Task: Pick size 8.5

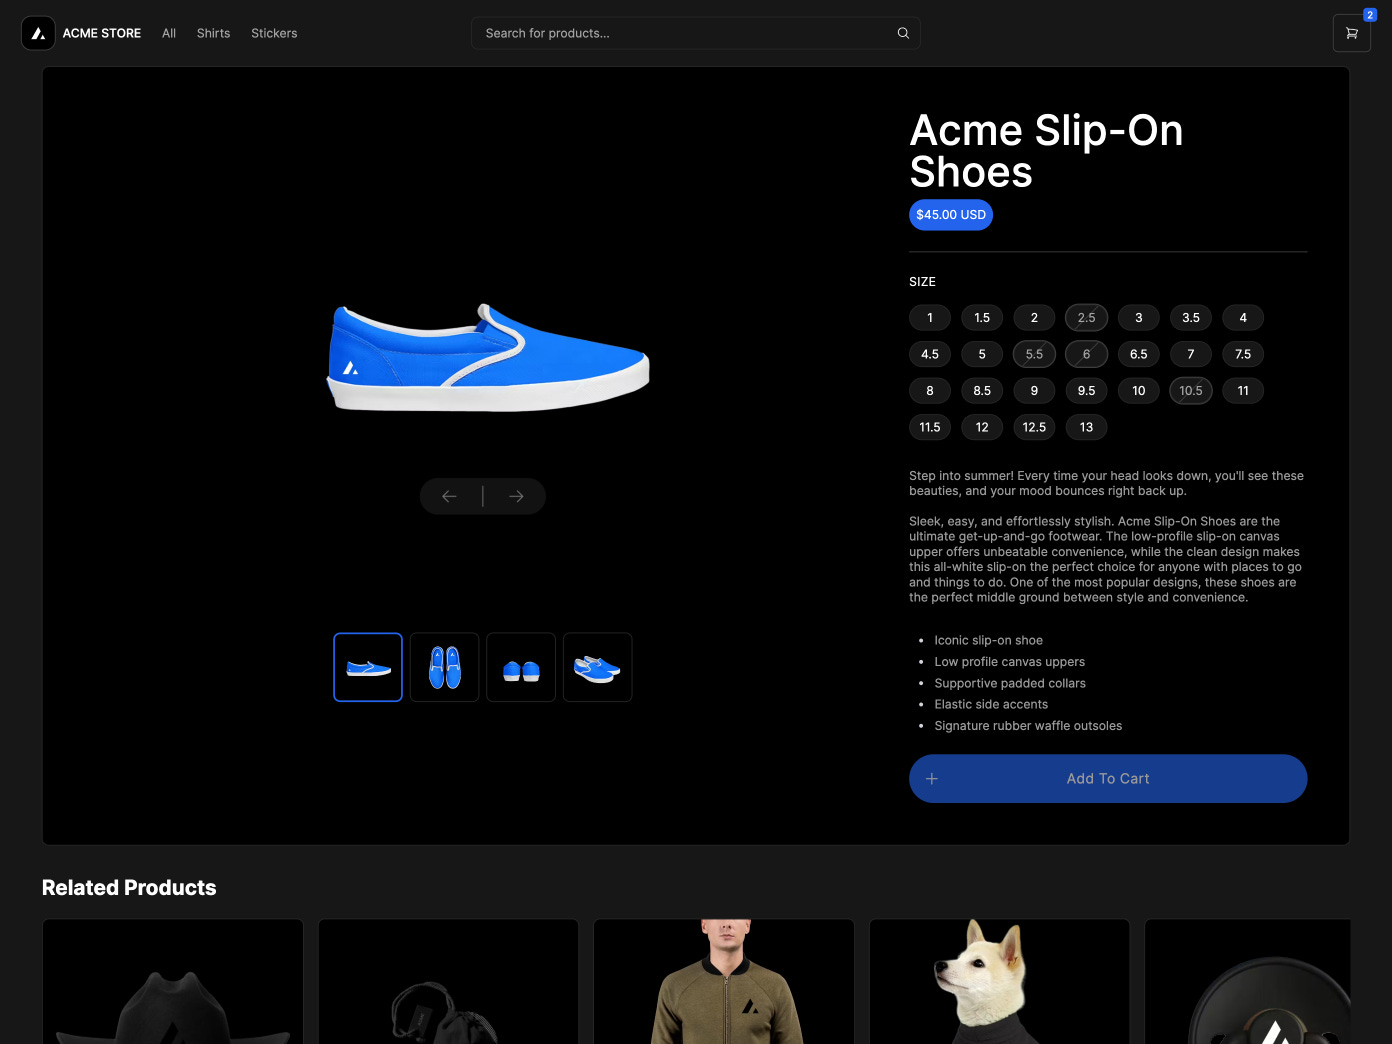Action: [982, 391]
